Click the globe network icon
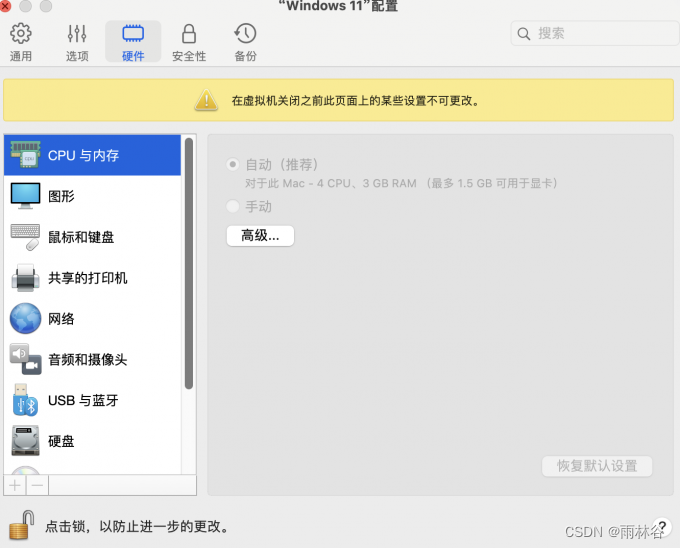 point(25,318)
